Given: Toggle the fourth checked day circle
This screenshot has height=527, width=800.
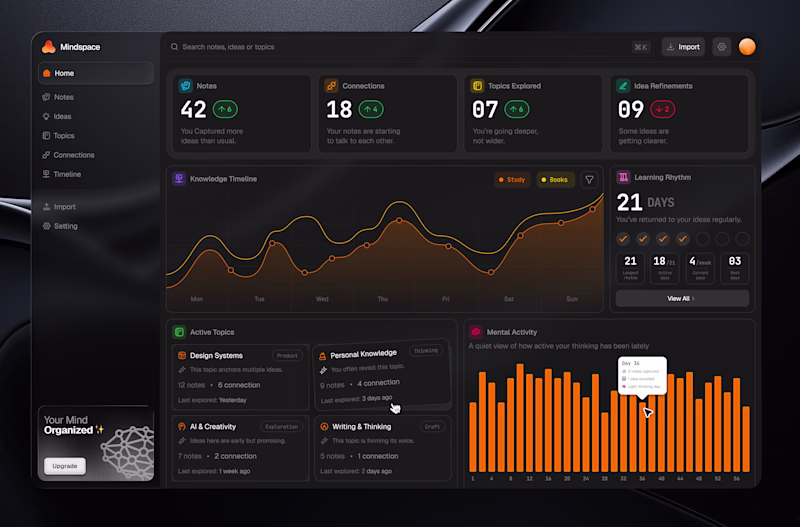Looking at the screenshot, I should point(683,238).
